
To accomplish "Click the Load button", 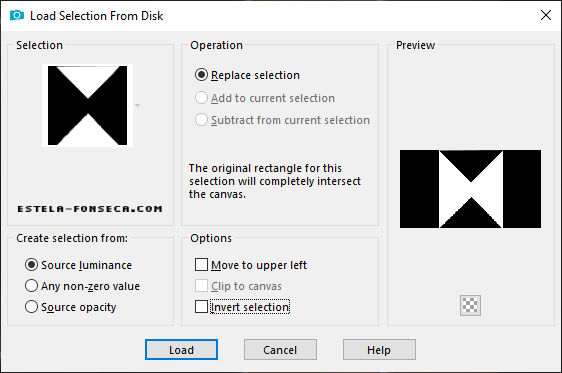I will point(181,349).
